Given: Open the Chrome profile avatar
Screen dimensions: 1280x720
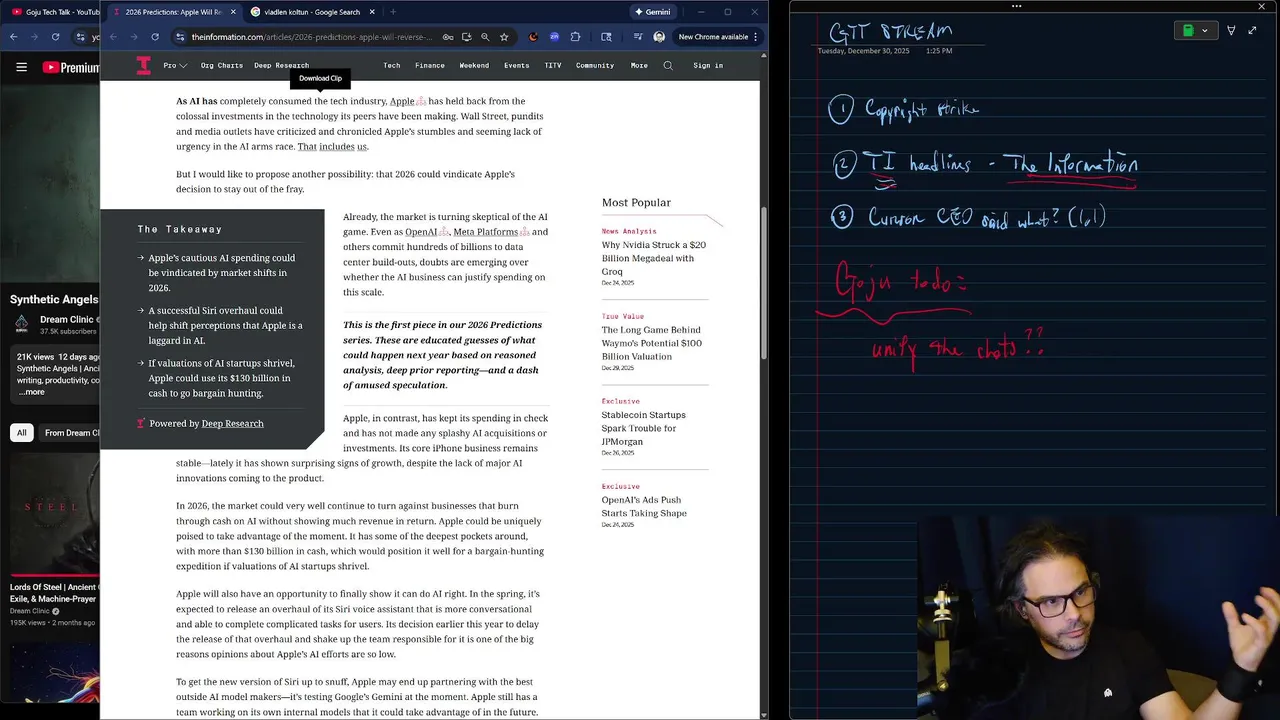Looking at the screenshot, I should [659, 37].
